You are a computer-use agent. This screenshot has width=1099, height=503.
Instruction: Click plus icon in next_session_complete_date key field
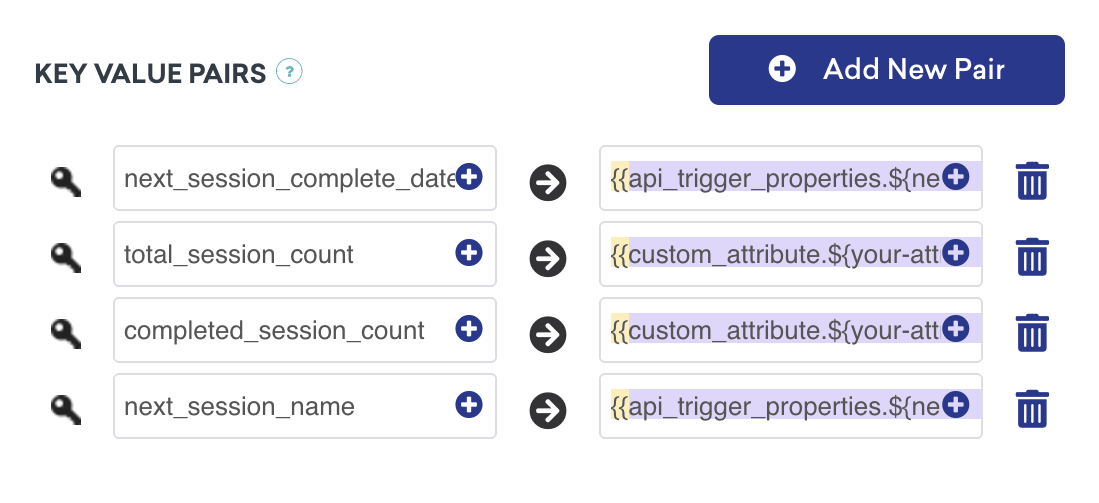coord(469,177)
